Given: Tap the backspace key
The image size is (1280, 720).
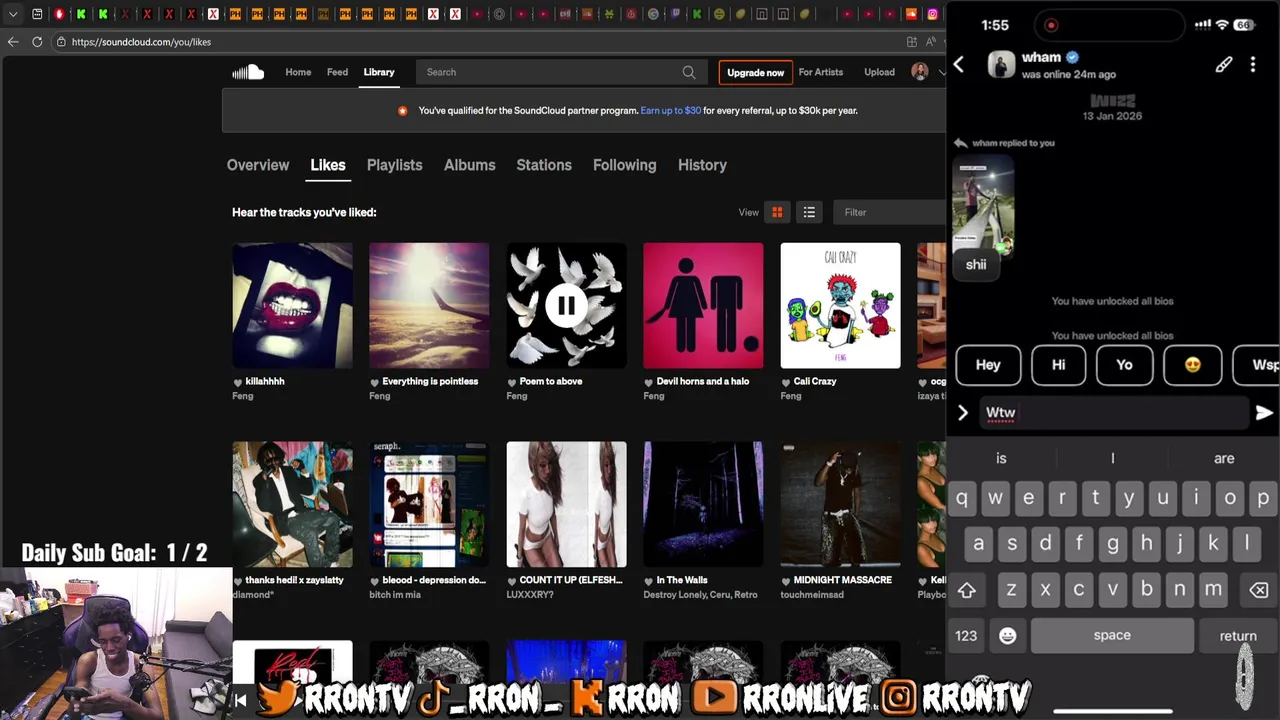Looking at the screenshot, I should click(x=1258, y=590).
